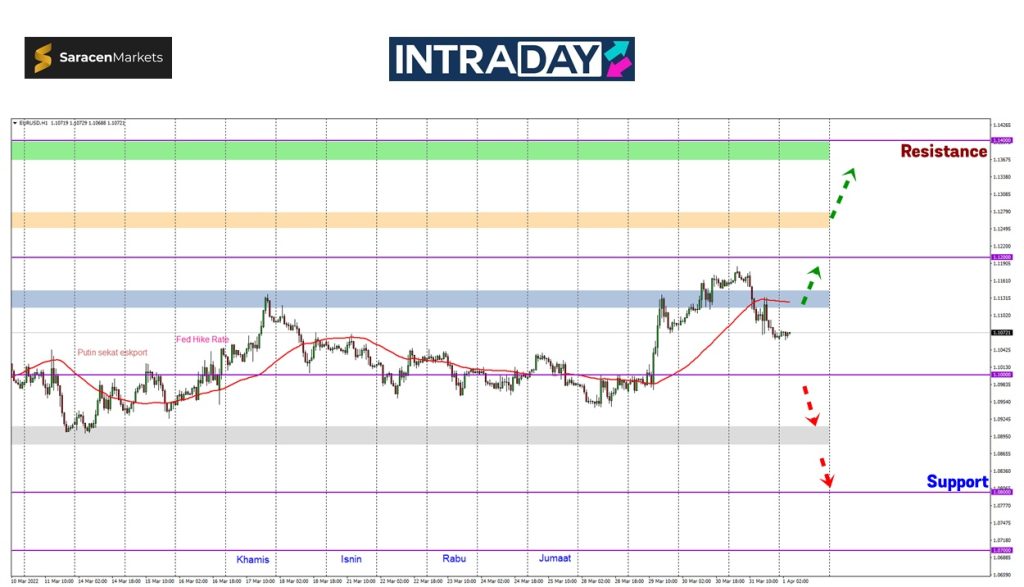Click the lower green dashed arrow
This screenshot has height=587, width=1024.
coord(811,284)
